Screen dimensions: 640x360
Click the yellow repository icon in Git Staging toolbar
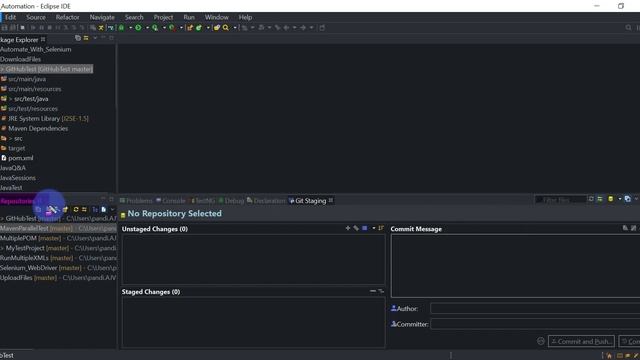(611, 199)
